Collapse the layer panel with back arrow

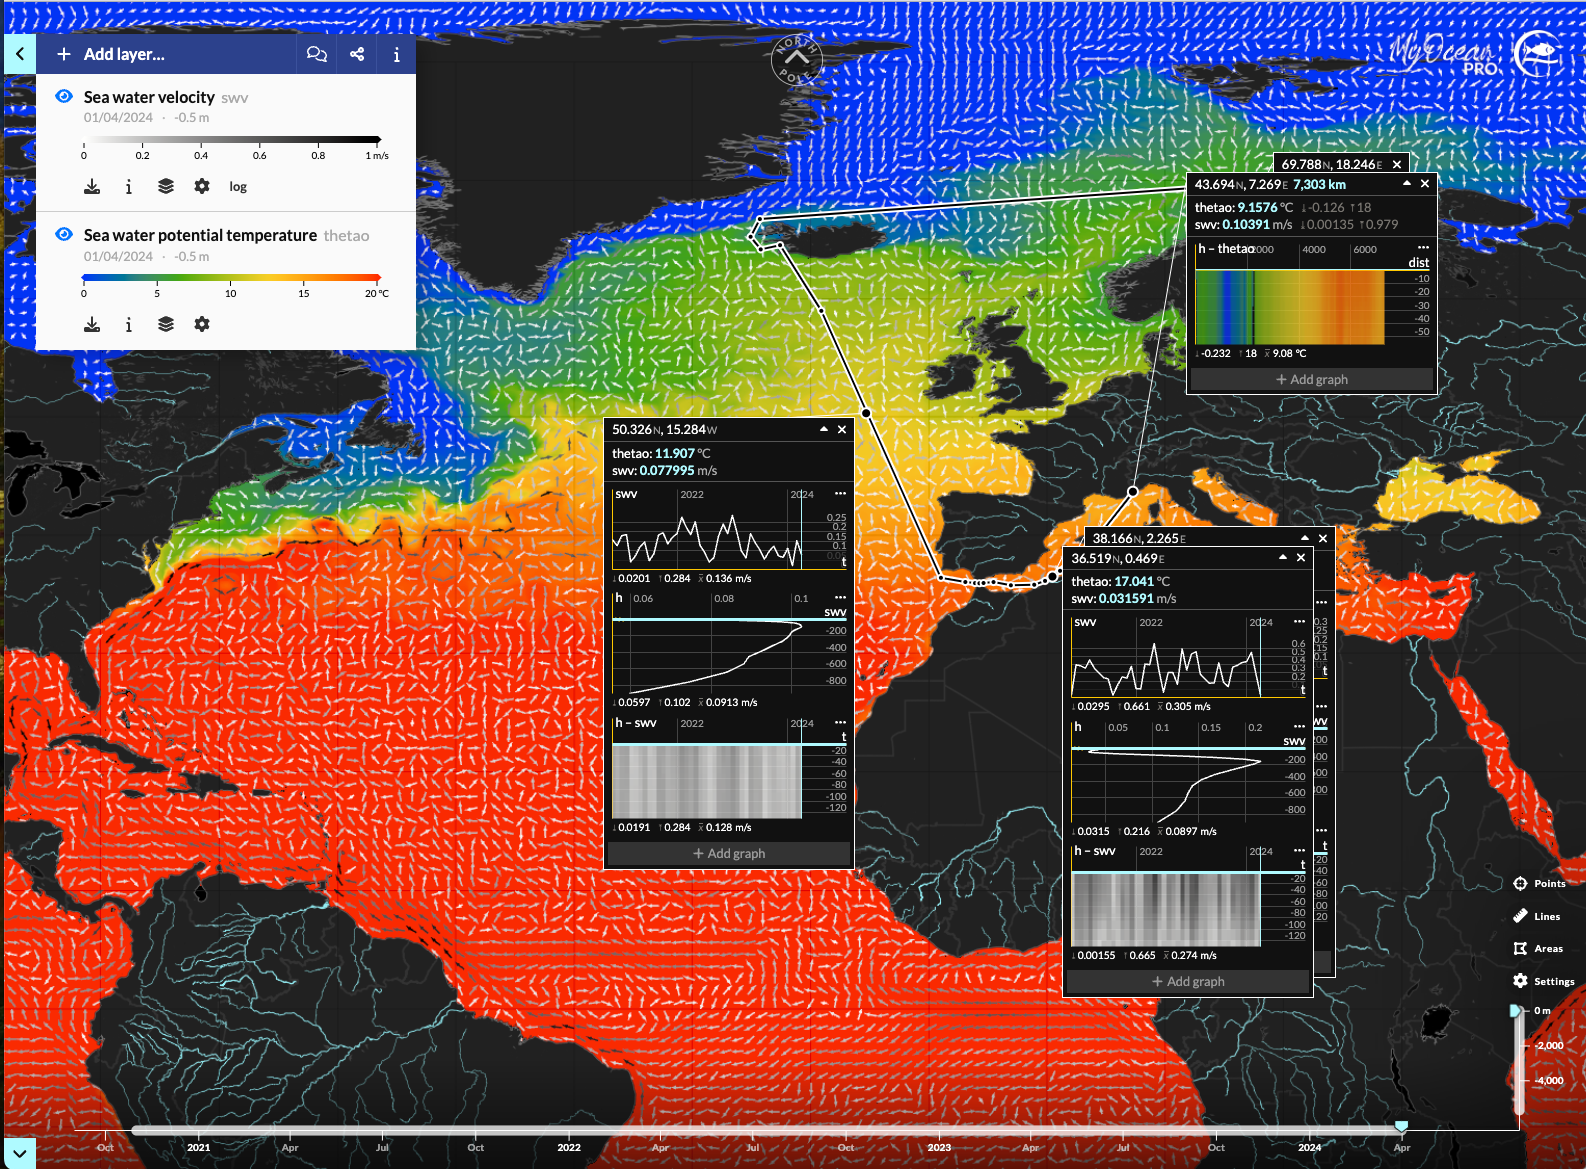tap(19, 54)
